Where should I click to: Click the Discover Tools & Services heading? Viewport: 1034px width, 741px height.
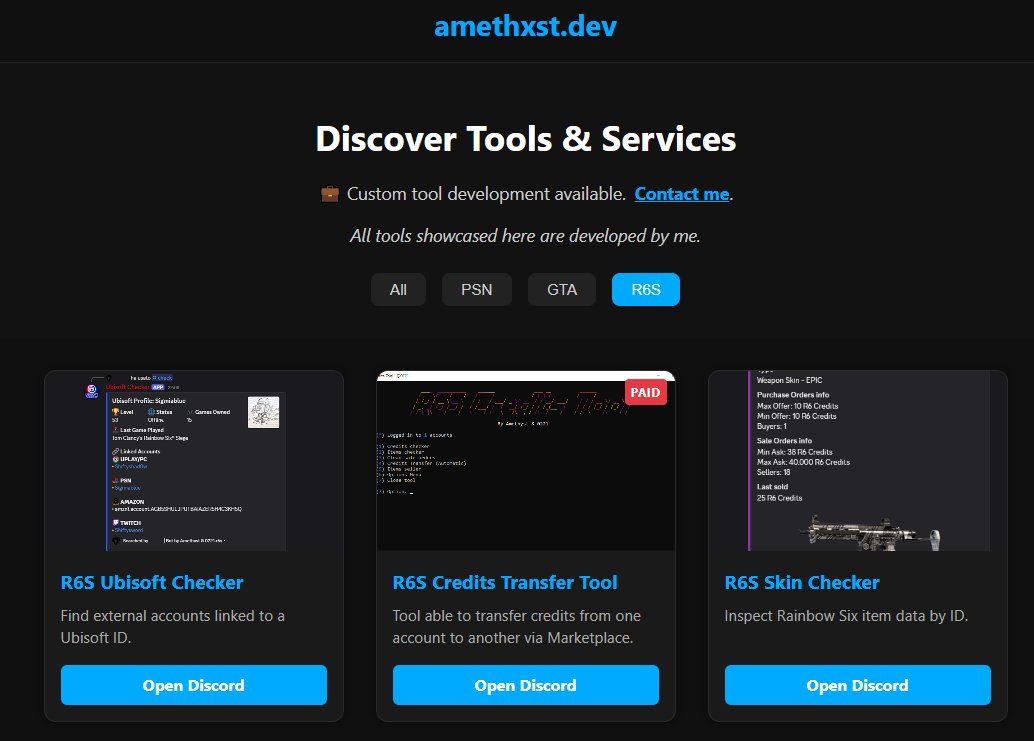pyautogui.click(x=526, y=139)
